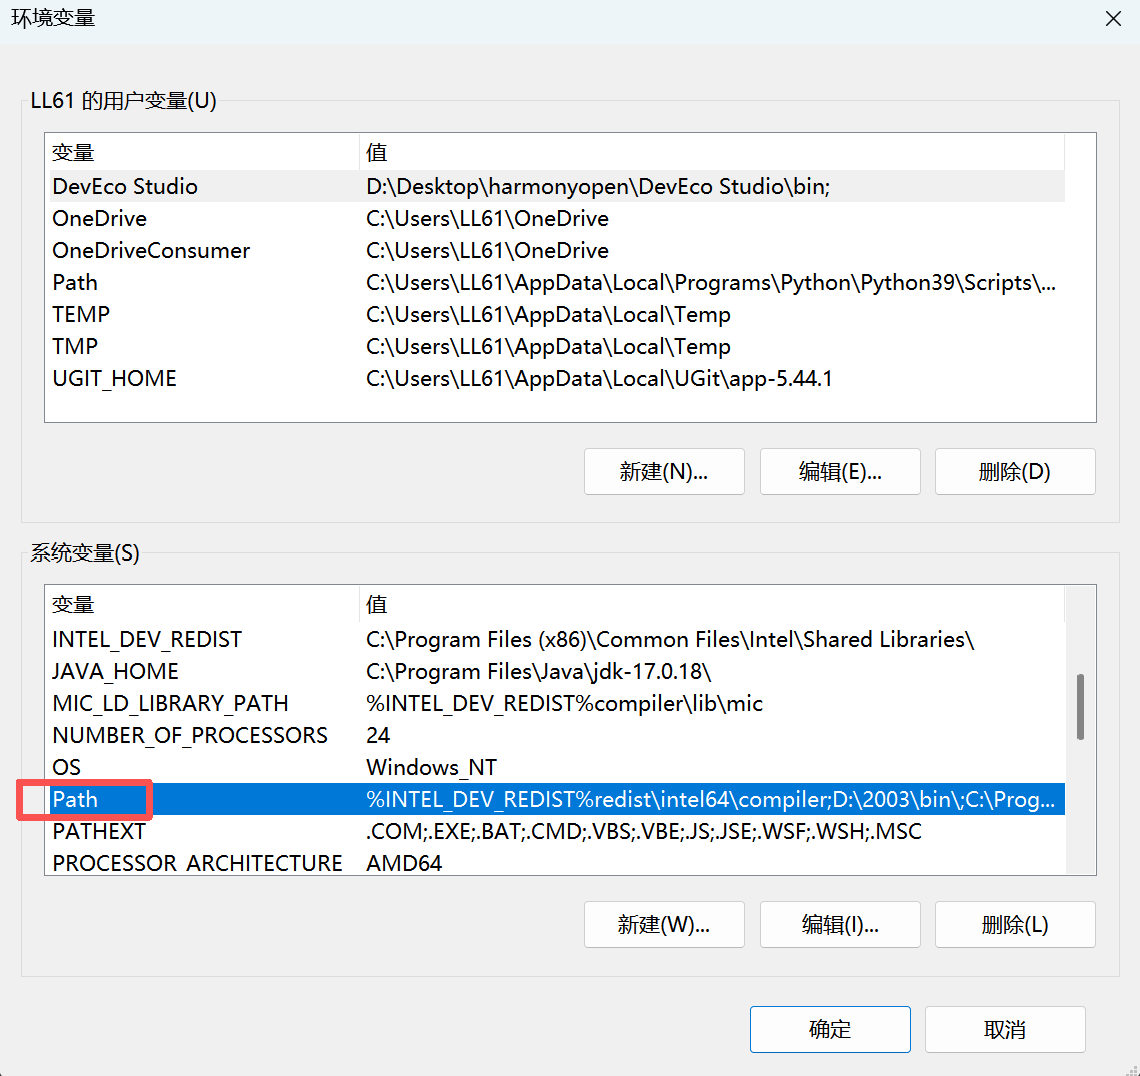Screen dimensions: 1140x1076
Task: Click the AMD64 value cell
Action: coord(404,864)
